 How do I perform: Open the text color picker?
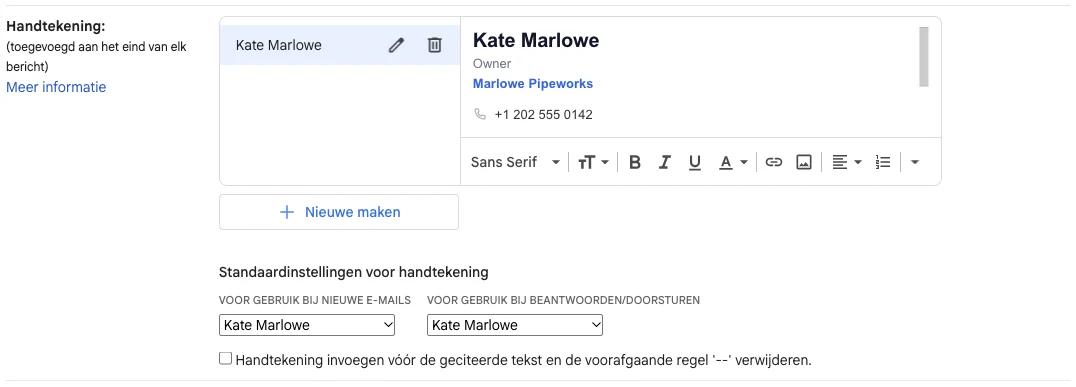click(x=733, y=163)
